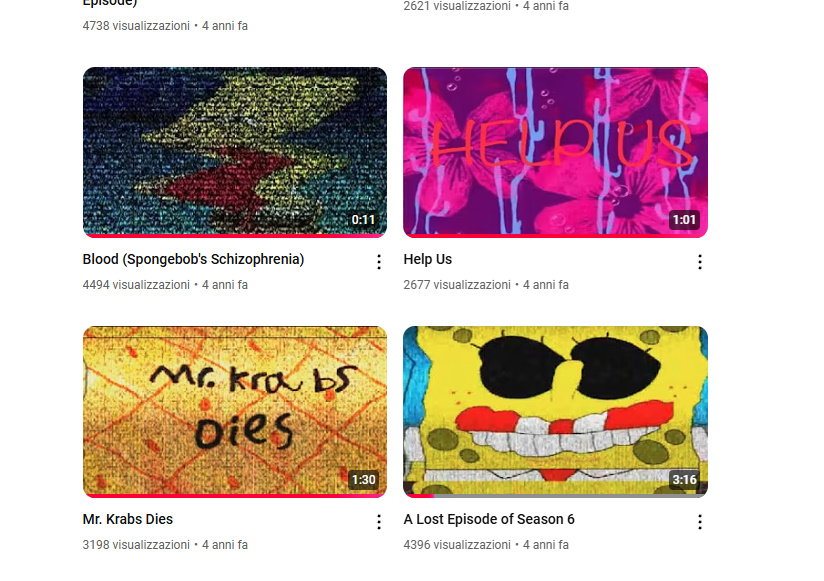Click the 4494 visualizzazioni metadata line
The height and width of the screenshot is (581, 824).
165,285
